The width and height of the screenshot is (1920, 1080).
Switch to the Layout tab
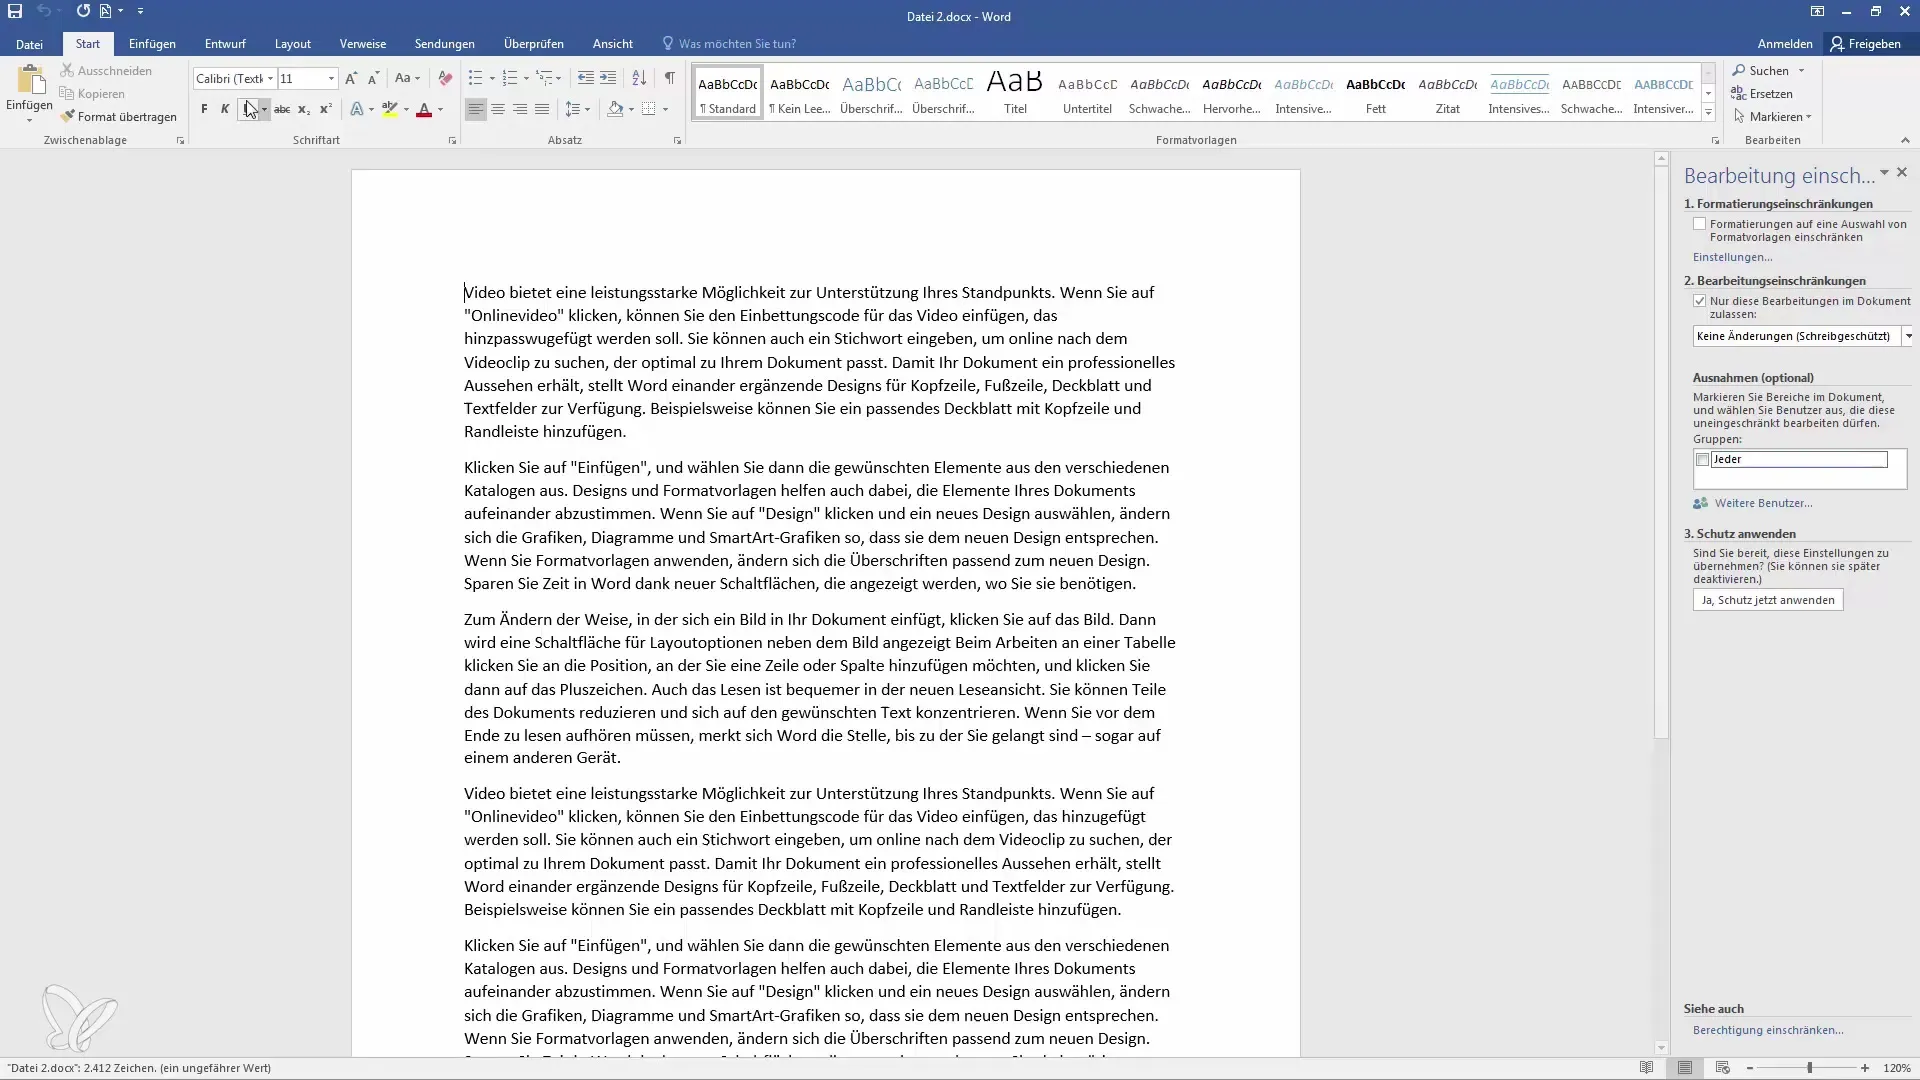pyautogui.click(x=293, y=44)
